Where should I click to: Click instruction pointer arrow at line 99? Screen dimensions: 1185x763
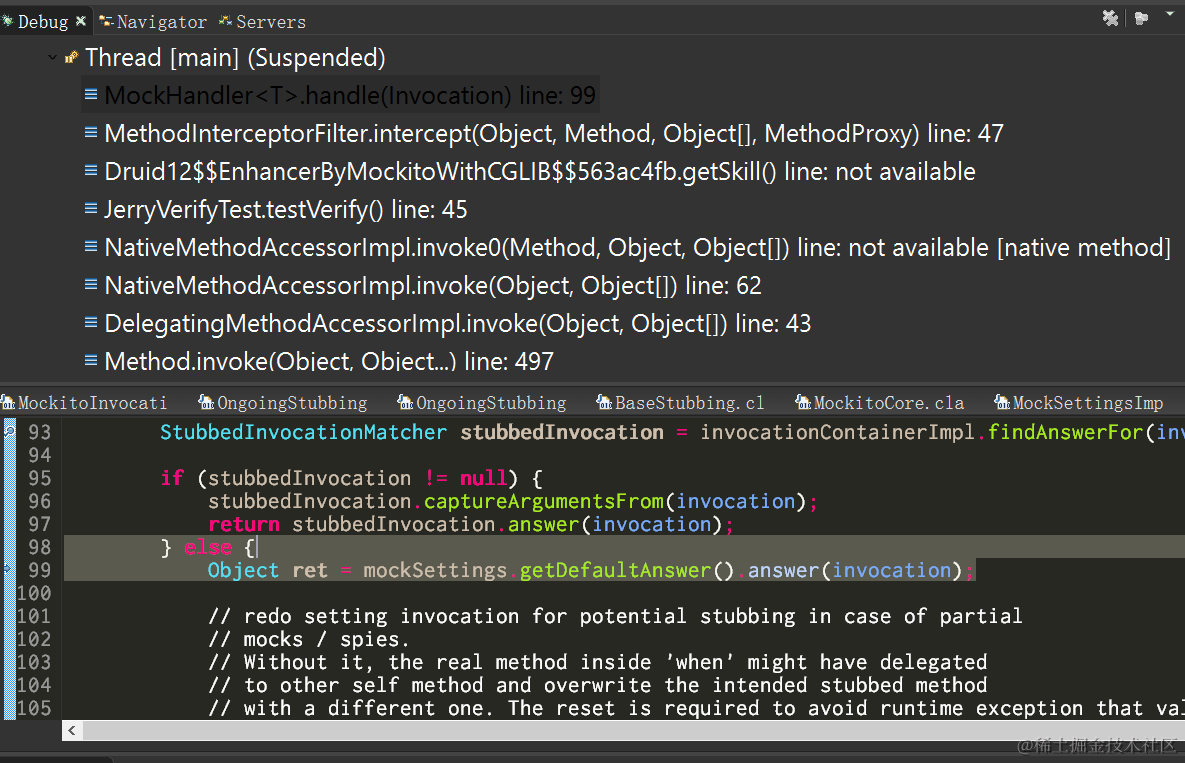pos(9,569)
